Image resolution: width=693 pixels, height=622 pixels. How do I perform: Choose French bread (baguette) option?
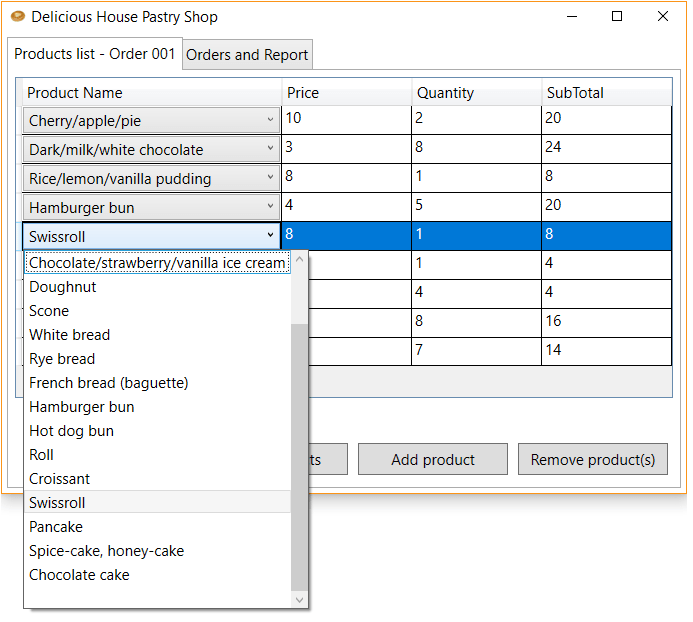click(x=108, y=383)
